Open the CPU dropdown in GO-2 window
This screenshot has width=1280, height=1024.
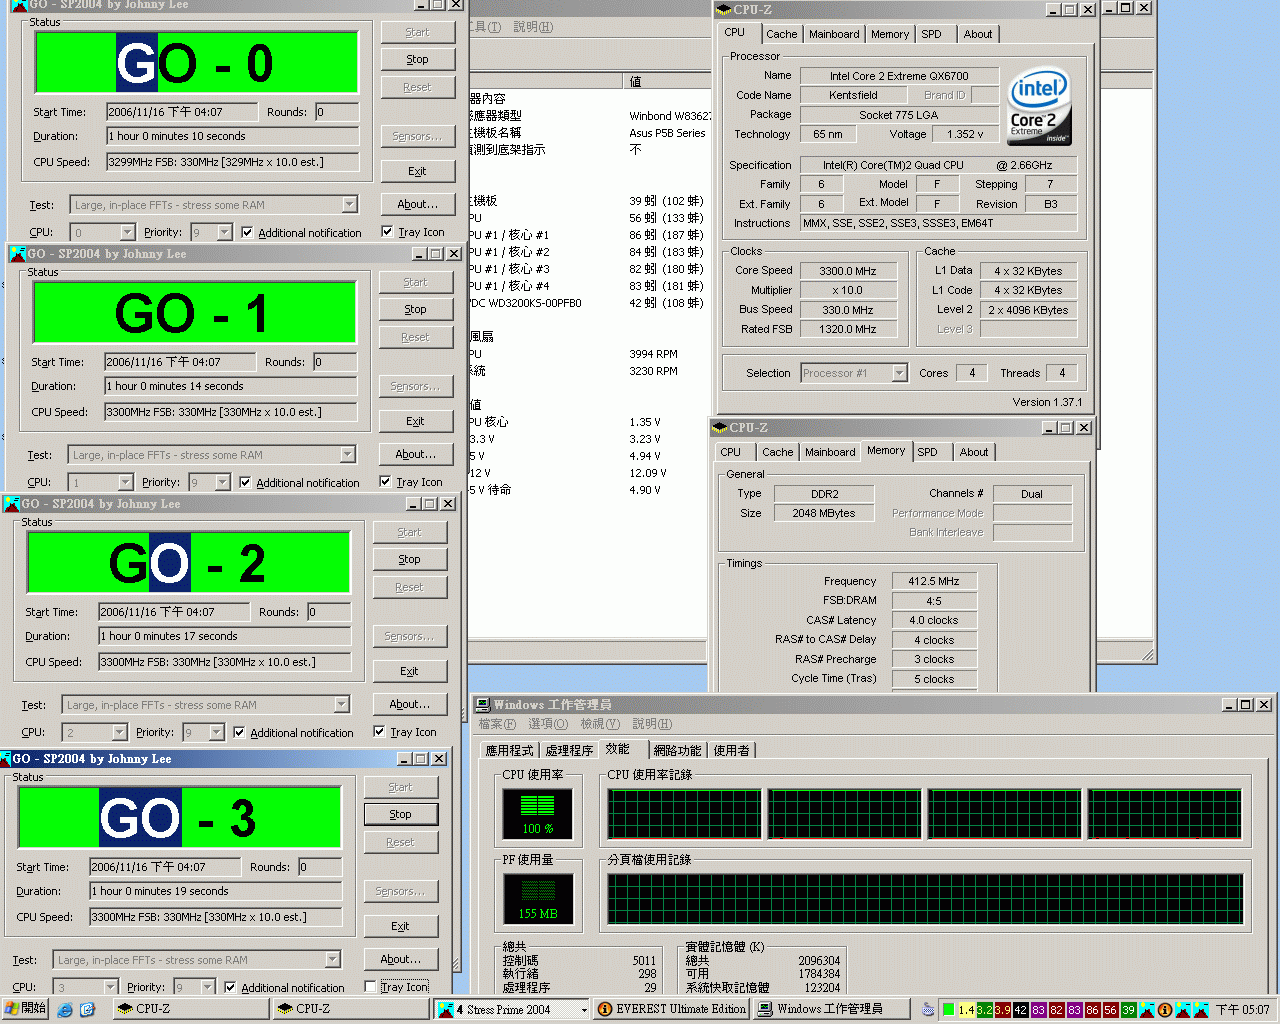pos(119,732)
